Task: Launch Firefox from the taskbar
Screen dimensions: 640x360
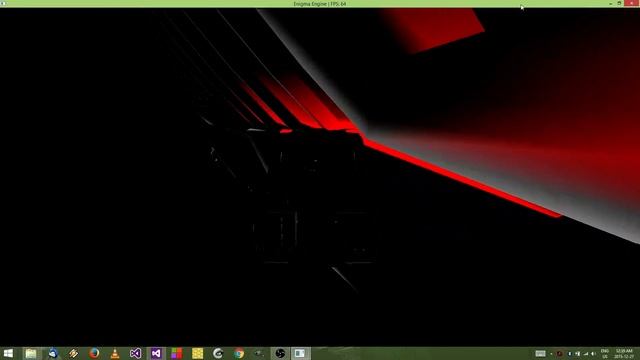Action: 94,353
